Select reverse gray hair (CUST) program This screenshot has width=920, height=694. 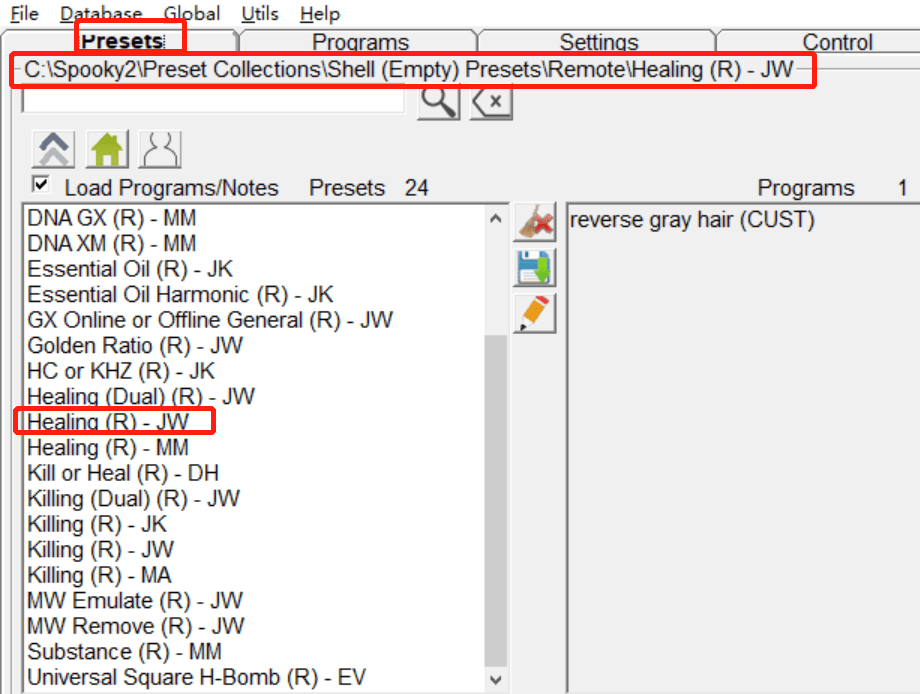(692, 220)
